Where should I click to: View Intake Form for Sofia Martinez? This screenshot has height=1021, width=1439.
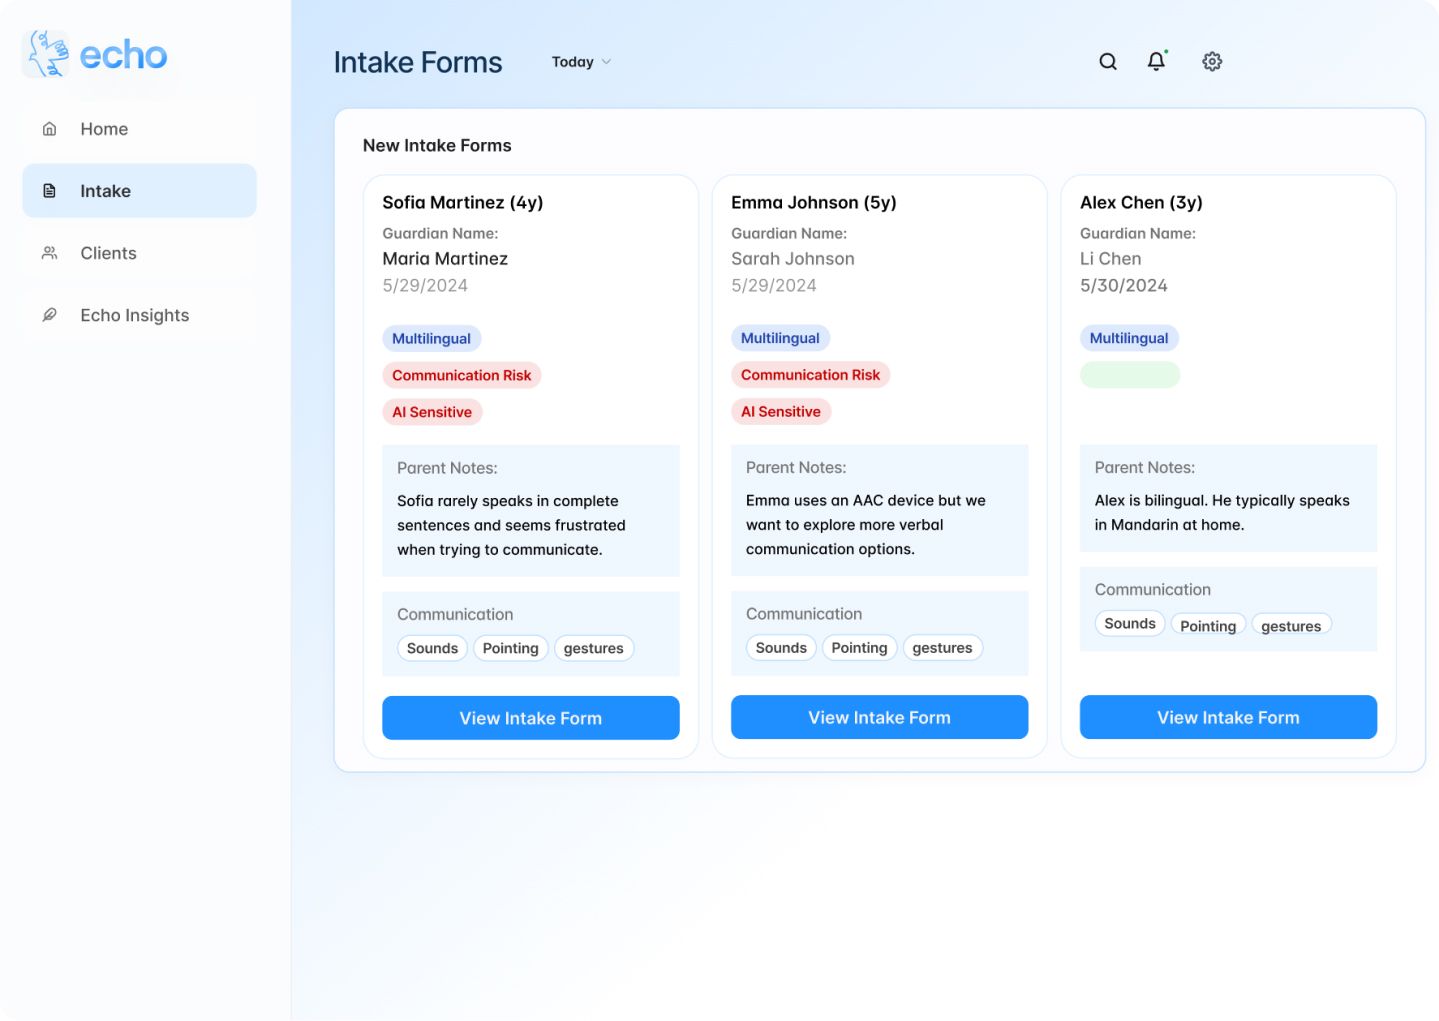click(x=530, y=718)
